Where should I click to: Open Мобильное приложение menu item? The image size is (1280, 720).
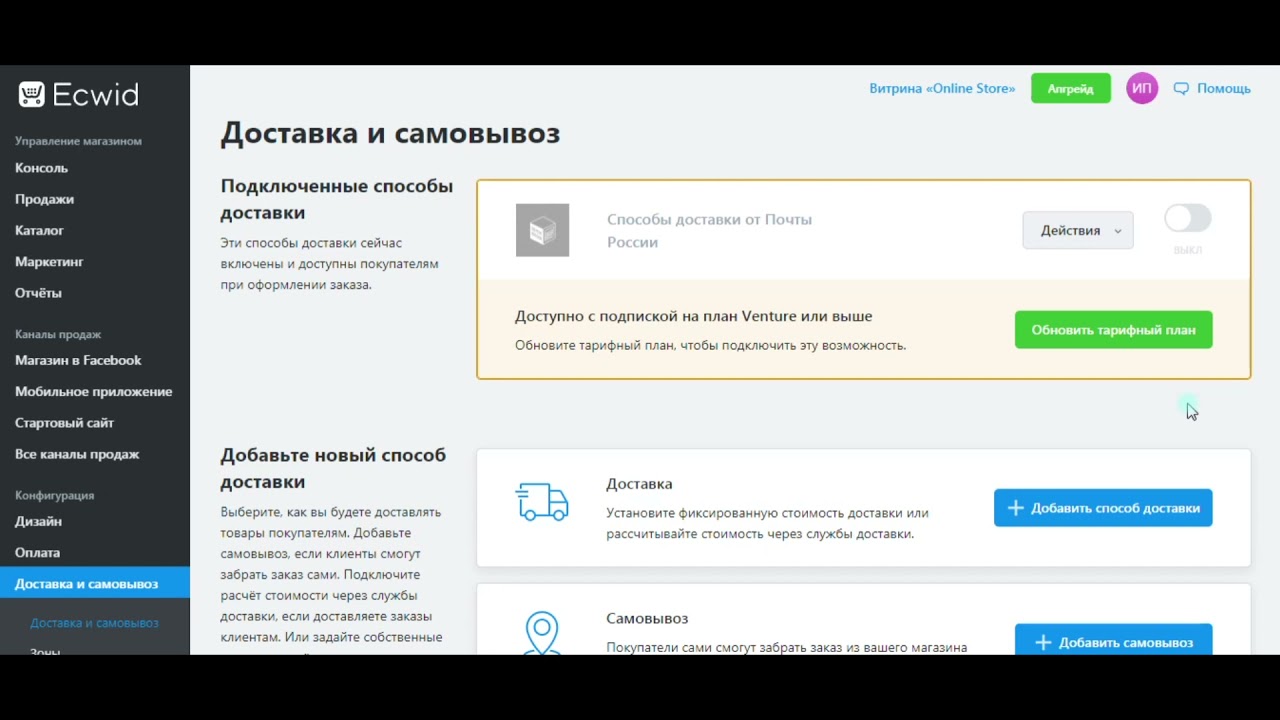[x=93, y=391]
